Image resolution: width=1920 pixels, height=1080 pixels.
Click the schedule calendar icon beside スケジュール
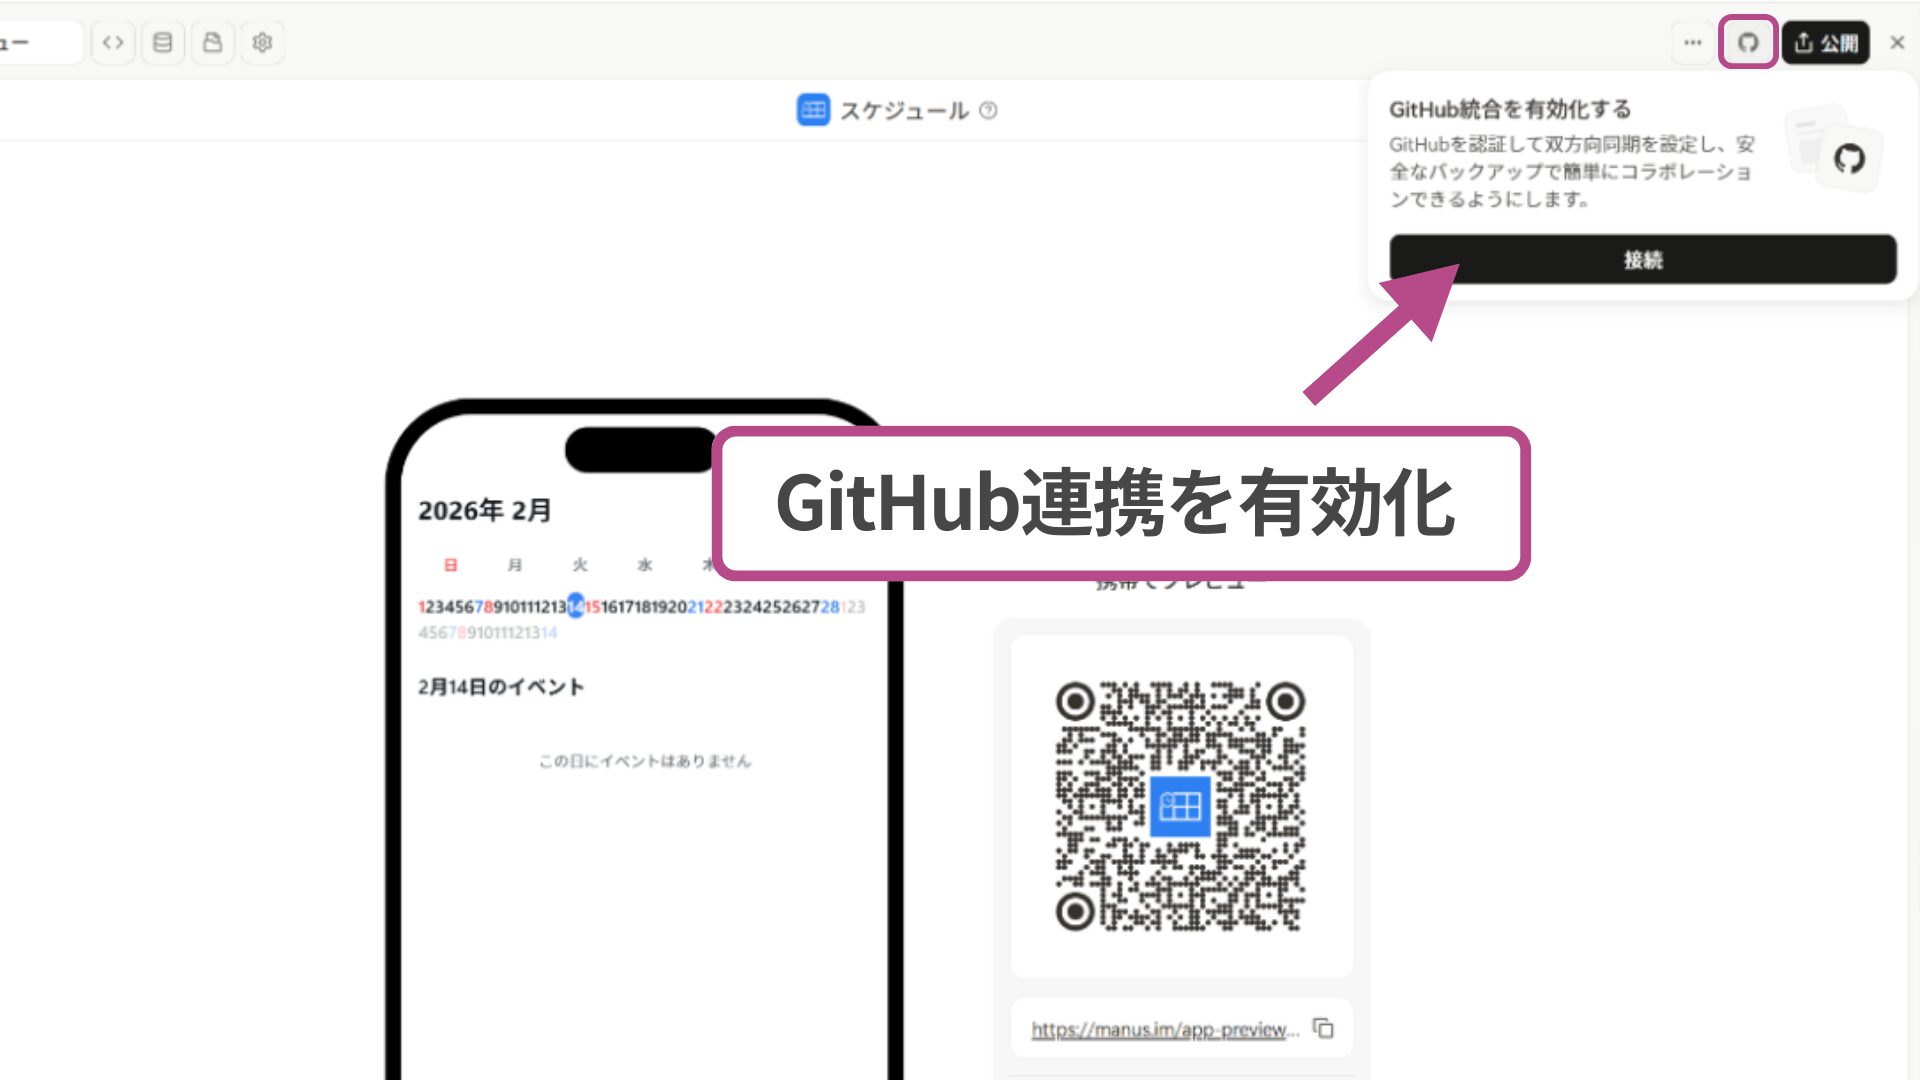coord(813,110)
